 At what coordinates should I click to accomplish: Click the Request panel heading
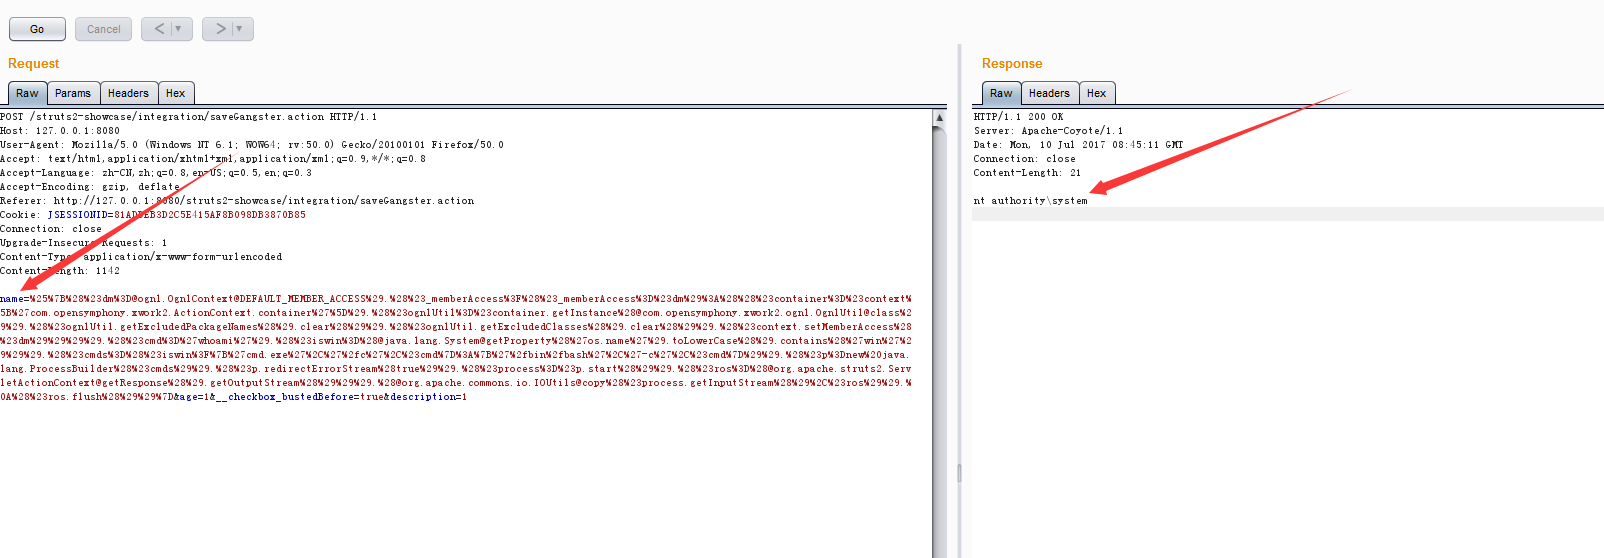tap(34, 63)
